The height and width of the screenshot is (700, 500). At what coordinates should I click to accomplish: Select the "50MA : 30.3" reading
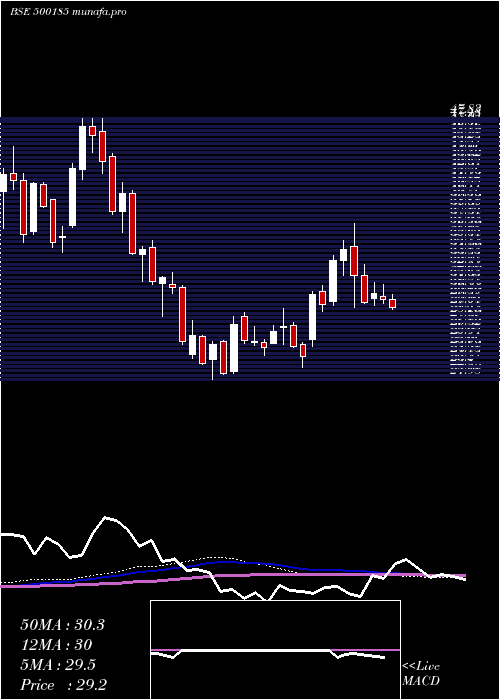(62, 625)
